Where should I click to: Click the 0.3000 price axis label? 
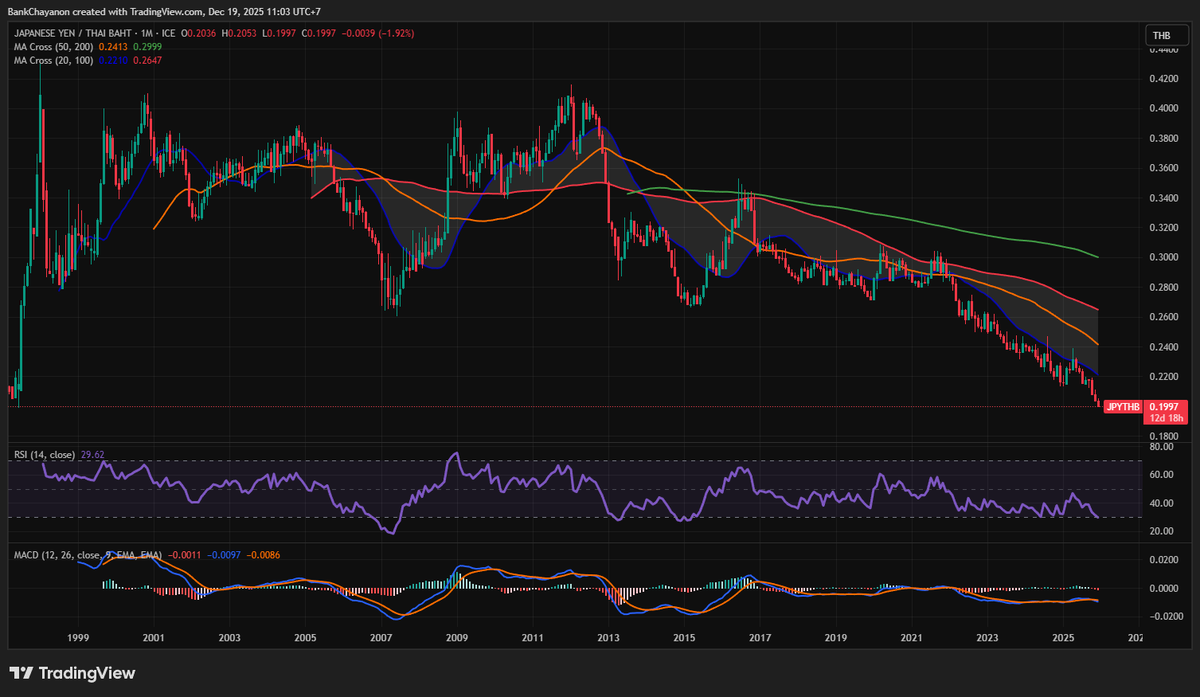coord(1162,257)
